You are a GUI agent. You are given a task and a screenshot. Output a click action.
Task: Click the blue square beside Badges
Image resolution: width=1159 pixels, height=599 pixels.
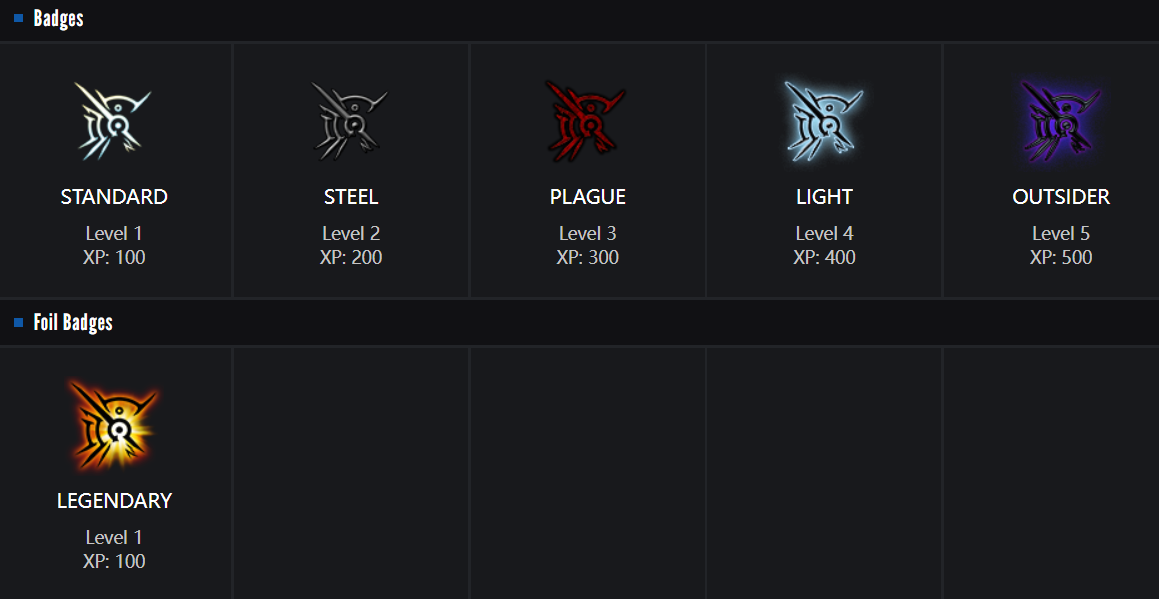[18, 18]
